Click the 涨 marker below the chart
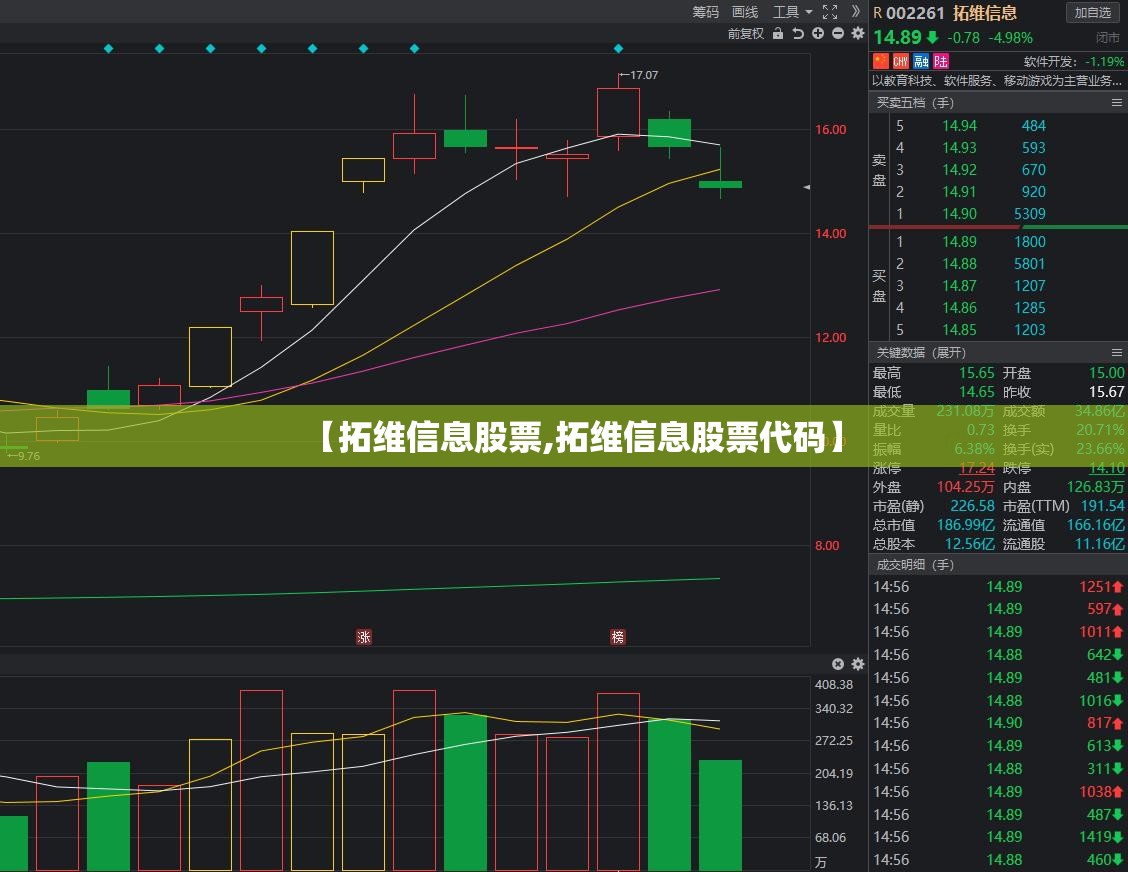The width and height of the screenshot is (1128, 872). [x=364, y=637]
